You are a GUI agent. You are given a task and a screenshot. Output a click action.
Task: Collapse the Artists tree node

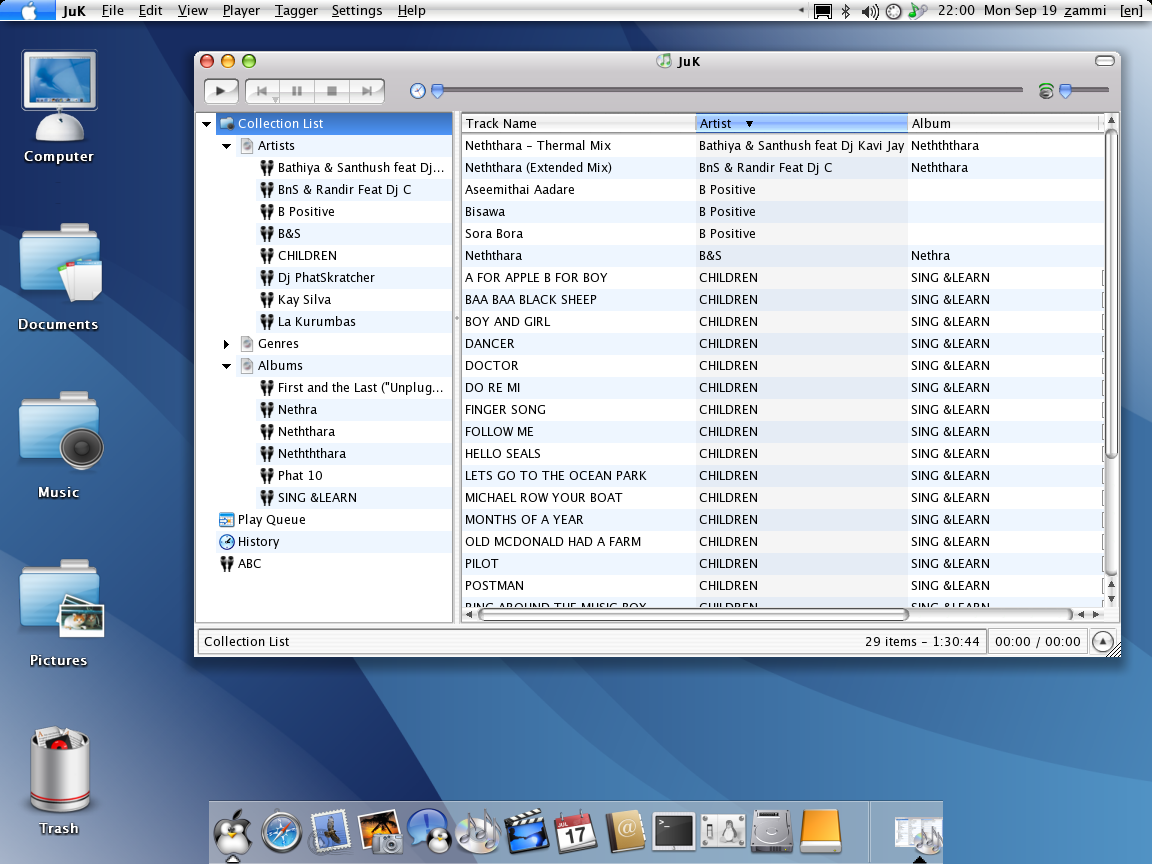tap(226, 146)
